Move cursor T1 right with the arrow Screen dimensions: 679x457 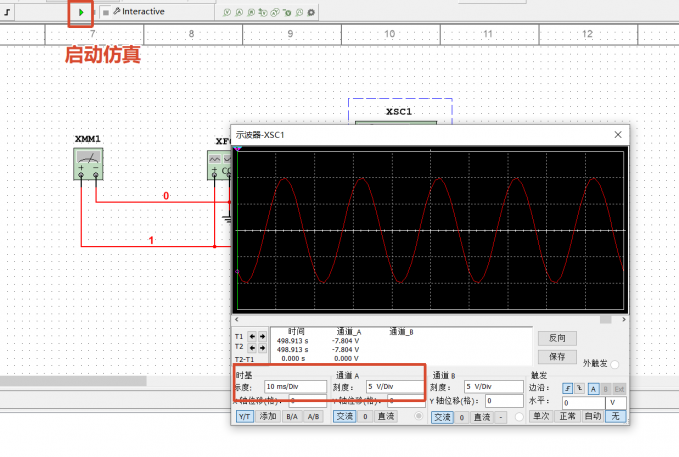tap(262, 336)
